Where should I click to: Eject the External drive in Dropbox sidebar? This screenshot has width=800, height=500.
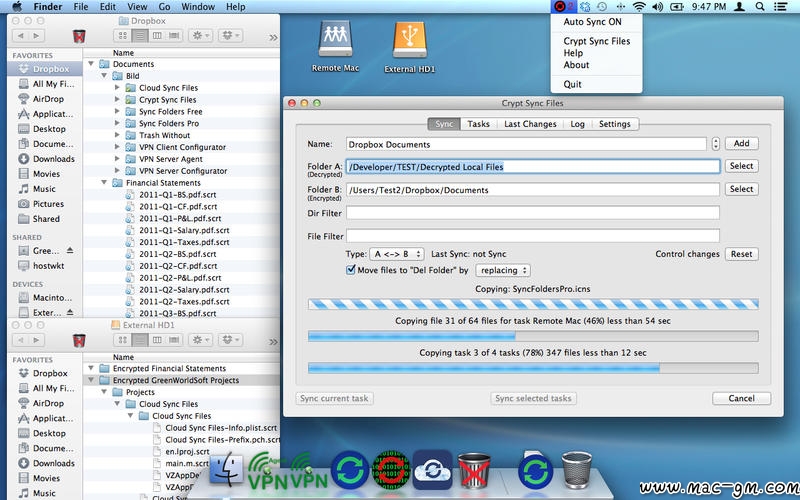click(70, 312)
